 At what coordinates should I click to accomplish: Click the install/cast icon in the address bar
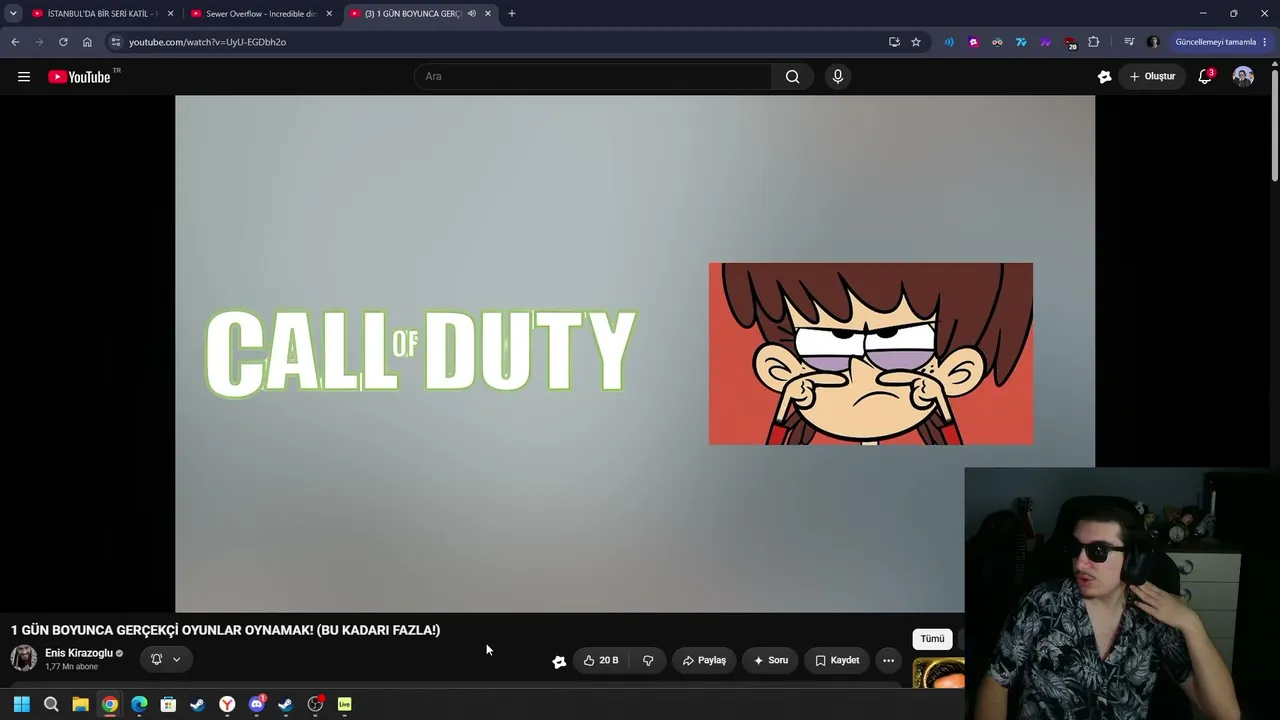894,42
